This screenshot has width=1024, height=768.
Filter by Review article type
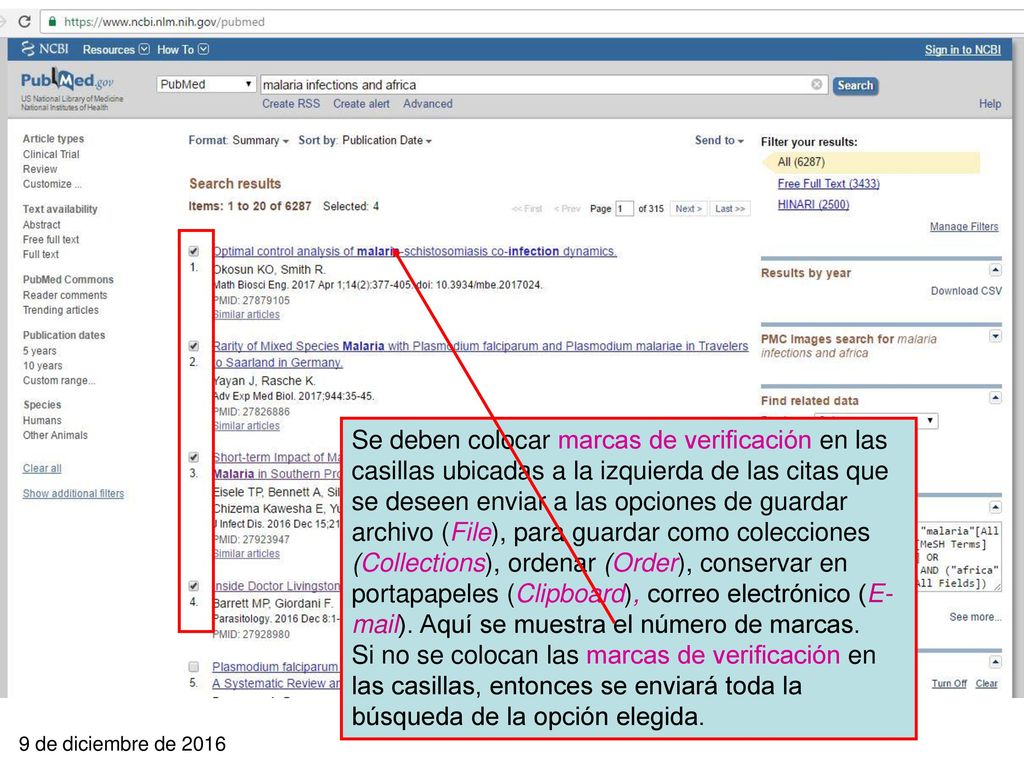[40, 169]
